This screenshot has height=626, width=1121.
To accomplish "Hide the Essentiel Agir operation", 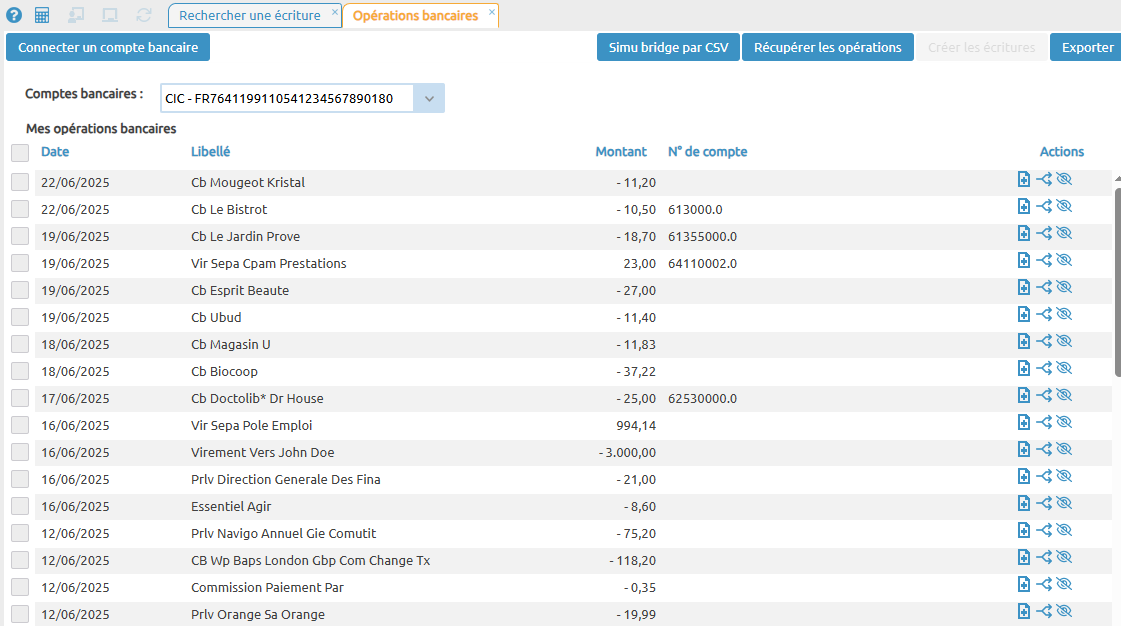I will tap(1064, 504).
